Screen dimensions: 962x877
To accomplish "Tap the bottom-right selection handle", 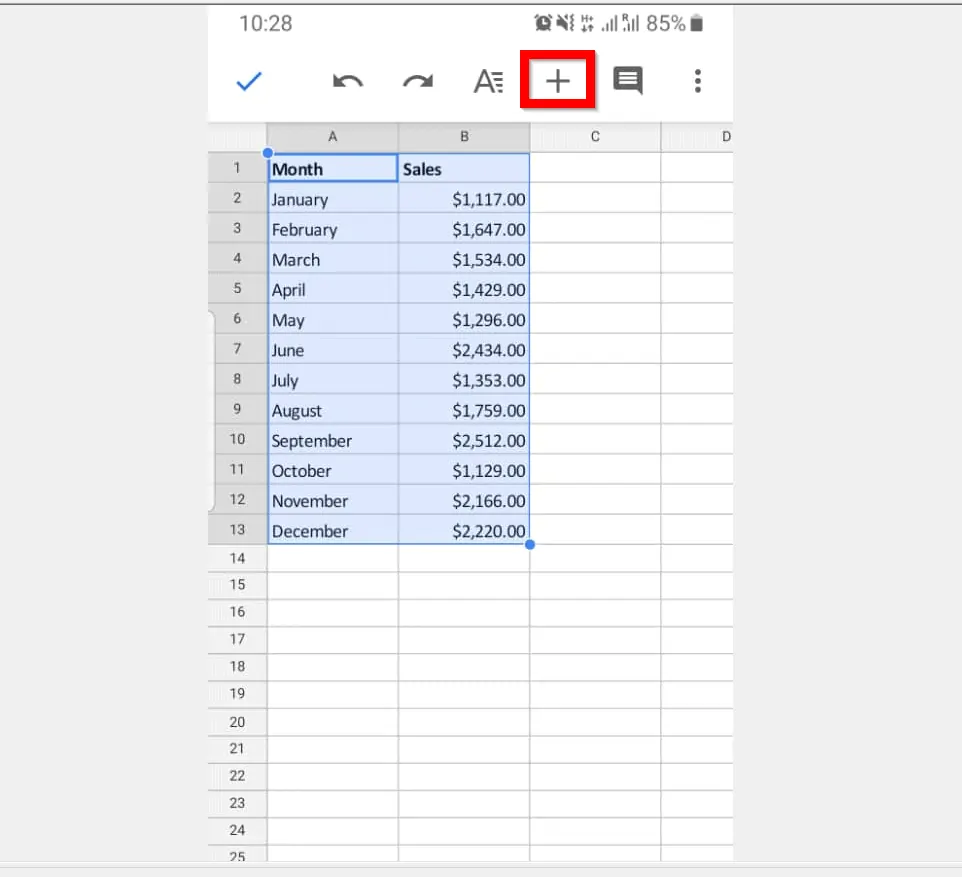I will point(530,544).
